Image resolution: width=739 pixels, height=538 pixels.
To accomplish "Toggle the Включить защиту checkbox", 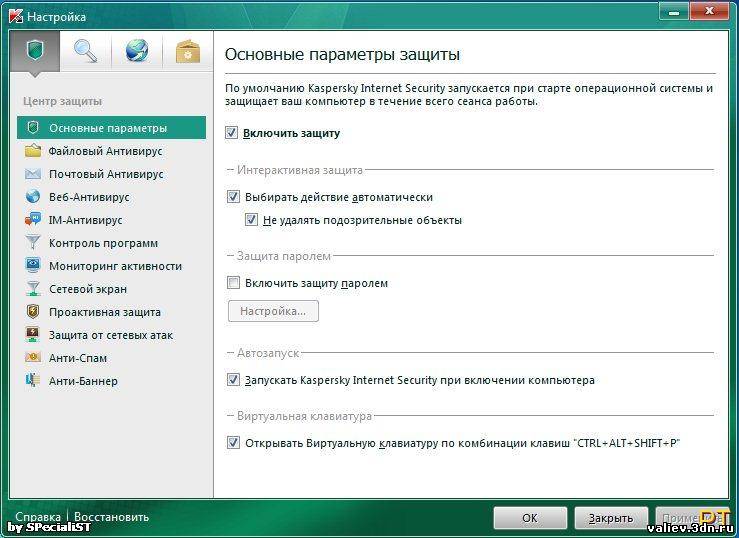I will point(231,132).
